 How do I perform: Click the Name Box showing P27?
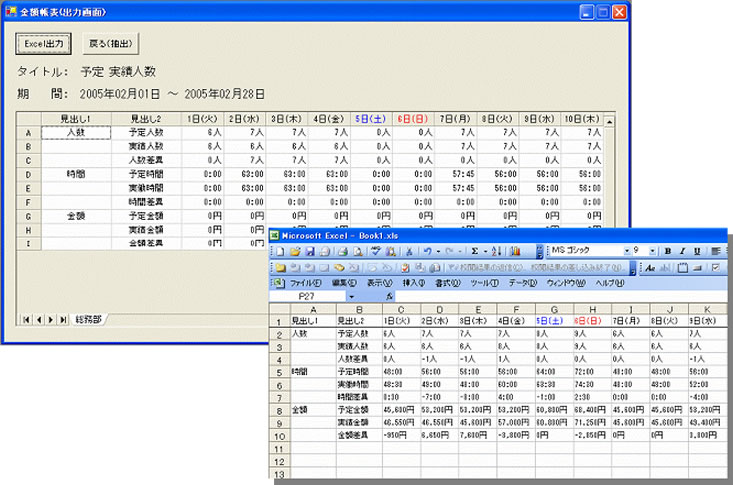point(307,296)
